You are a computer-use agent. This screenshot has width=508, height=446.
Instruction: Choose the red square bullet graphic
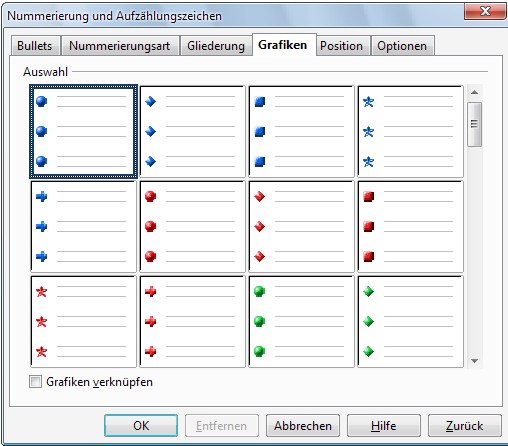pos(410,227)
